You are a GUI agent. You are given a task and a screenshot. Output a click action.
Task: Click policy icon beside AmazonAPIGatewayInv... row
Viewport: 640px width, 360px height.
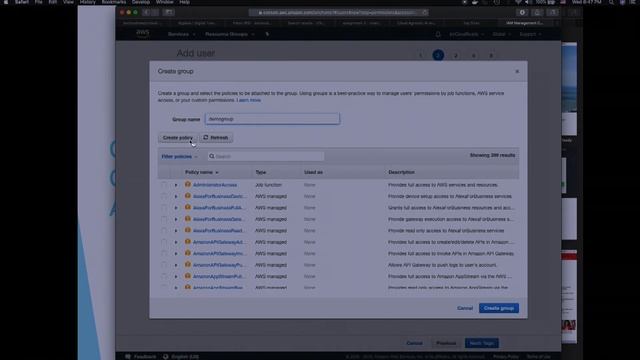coord(188,253)
